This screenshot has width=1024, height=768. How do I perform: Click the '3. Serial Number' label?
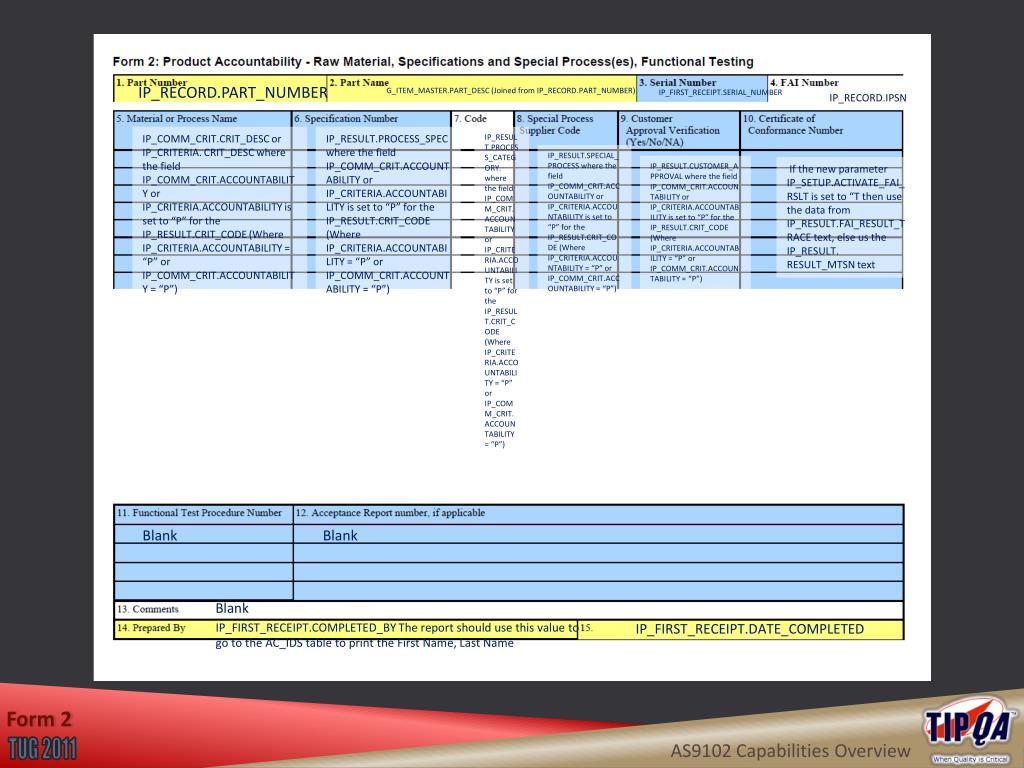coord(677,82)
